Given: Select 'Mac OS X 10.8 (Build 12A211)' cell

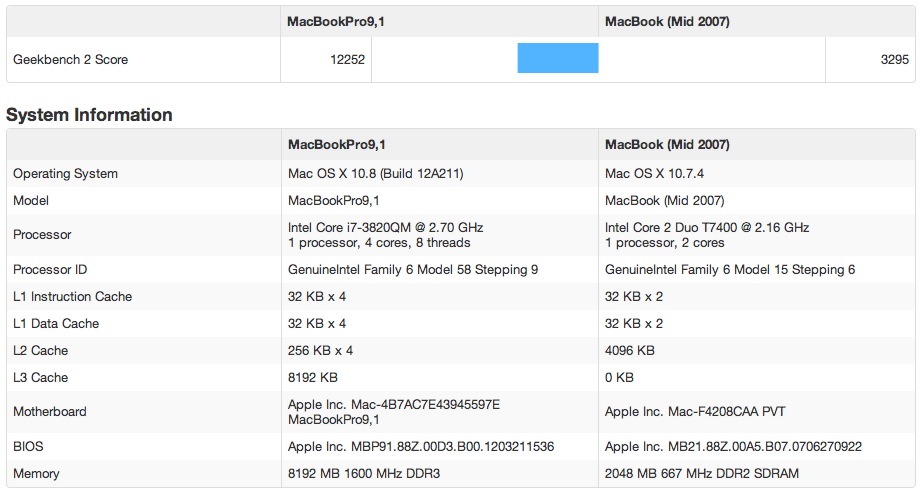Looking at the screenshot, I should [375, 173].
